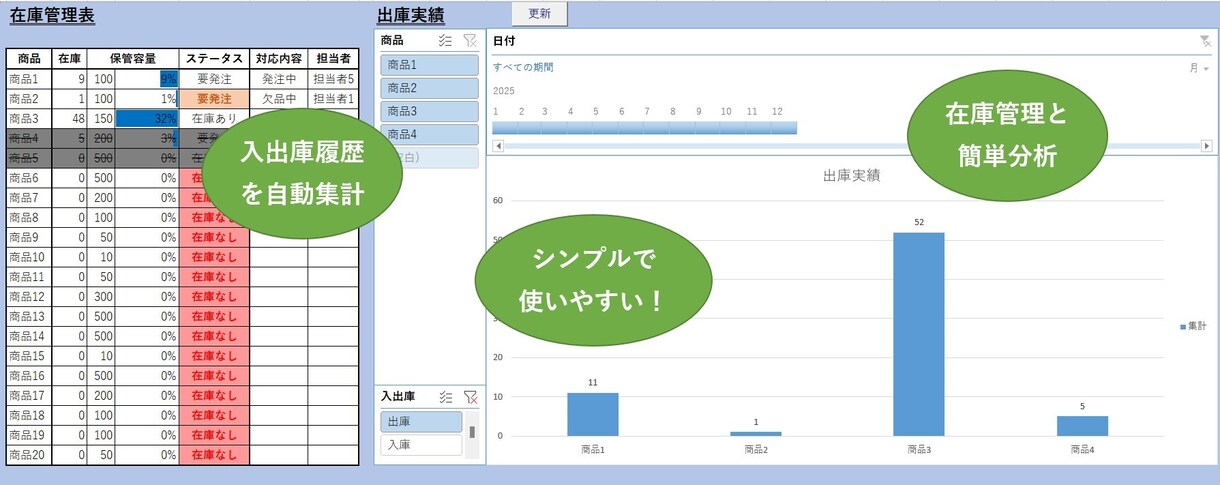Open the 月 time level dropdown
This screenshot has height=485, width=1220.
(x=1198, y=68)
